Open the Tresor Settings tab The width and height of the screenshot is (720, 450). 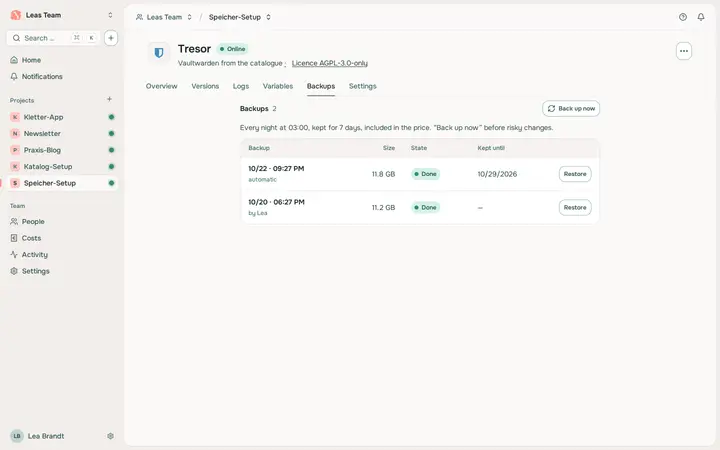click(x=362, y=86)
